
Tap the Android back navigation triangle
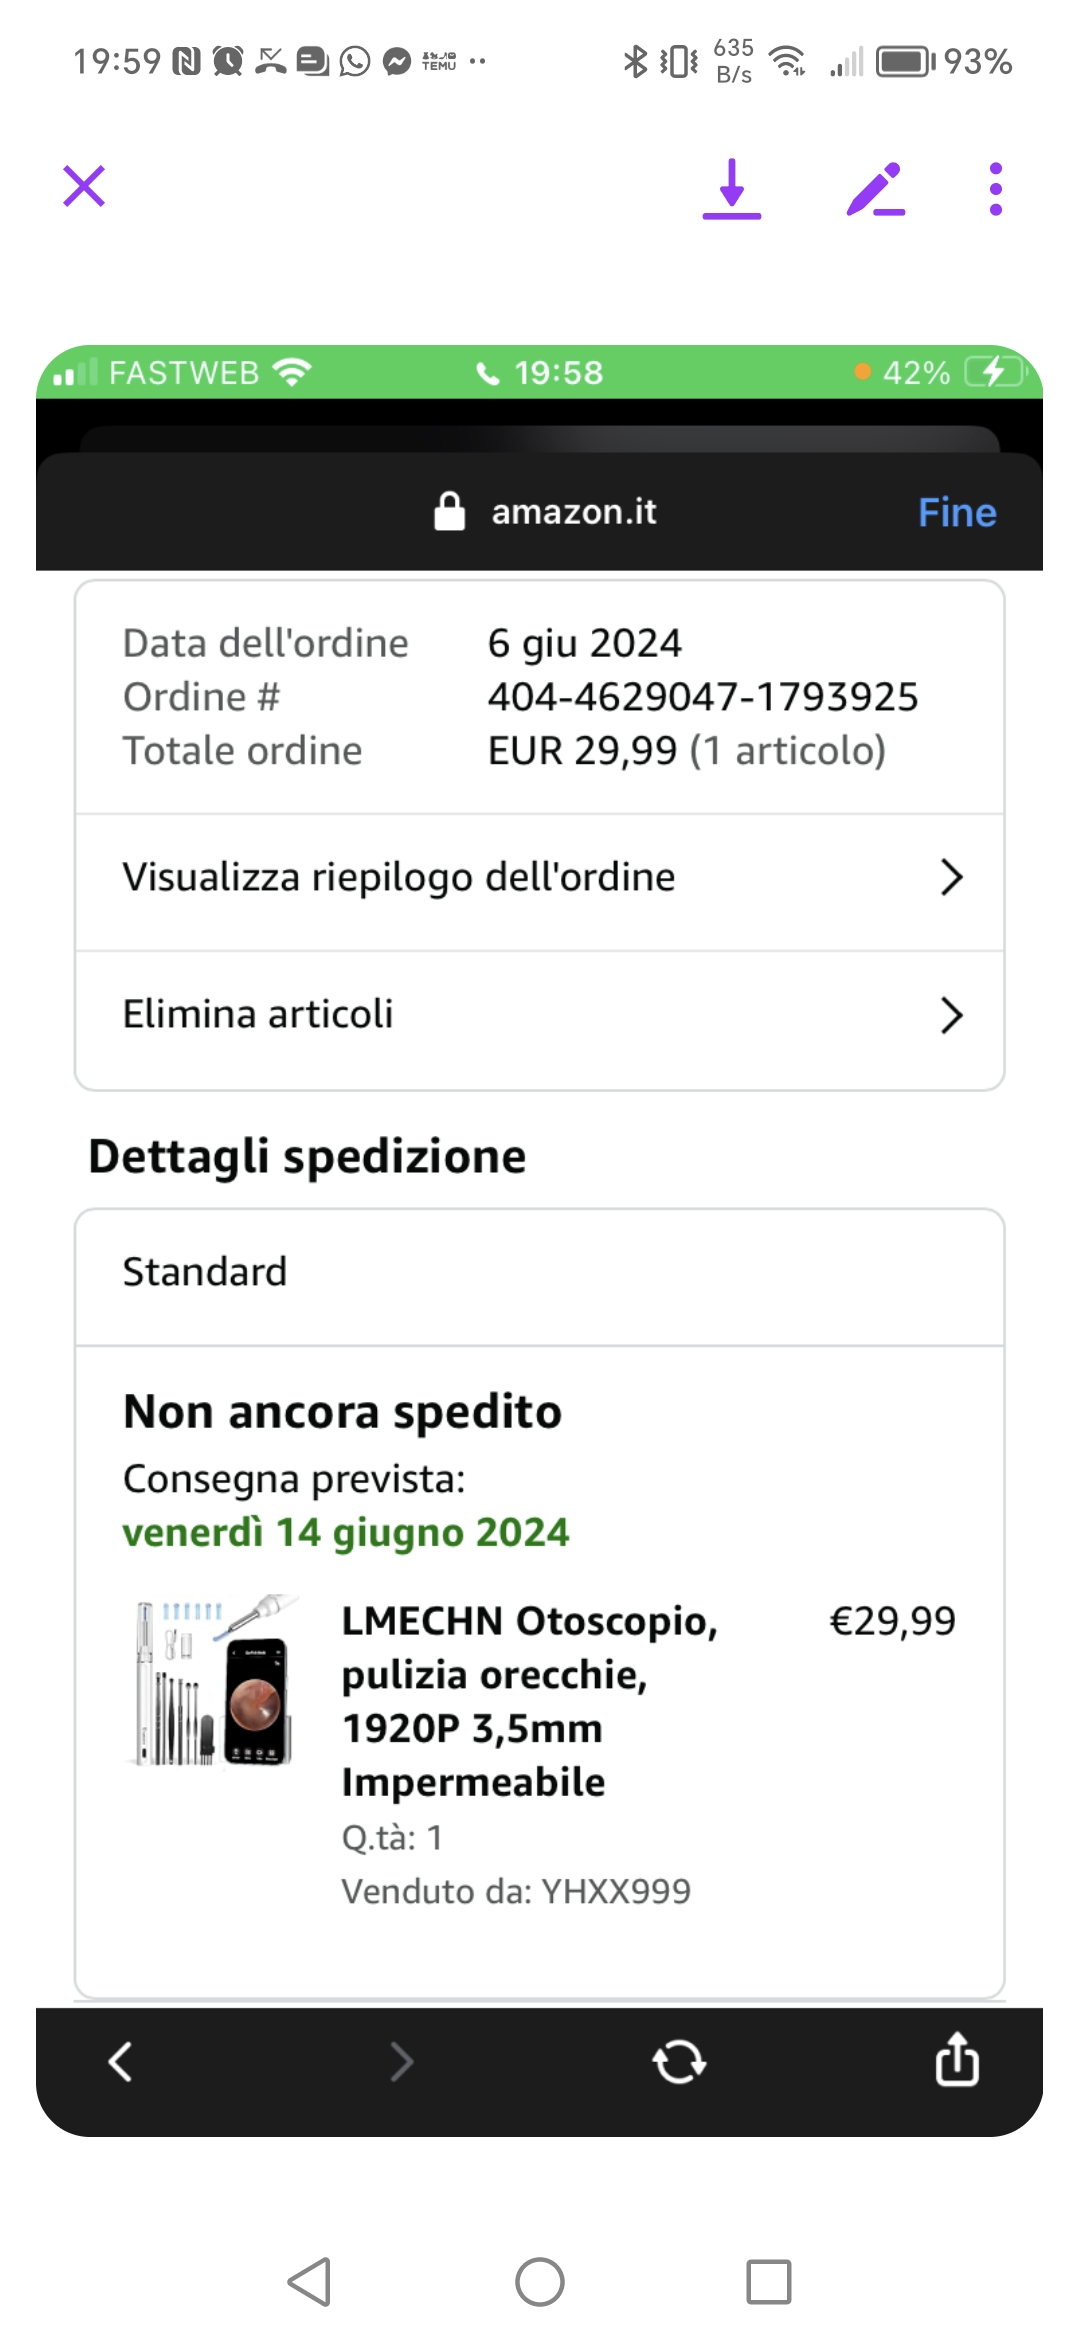[310, 2282]
